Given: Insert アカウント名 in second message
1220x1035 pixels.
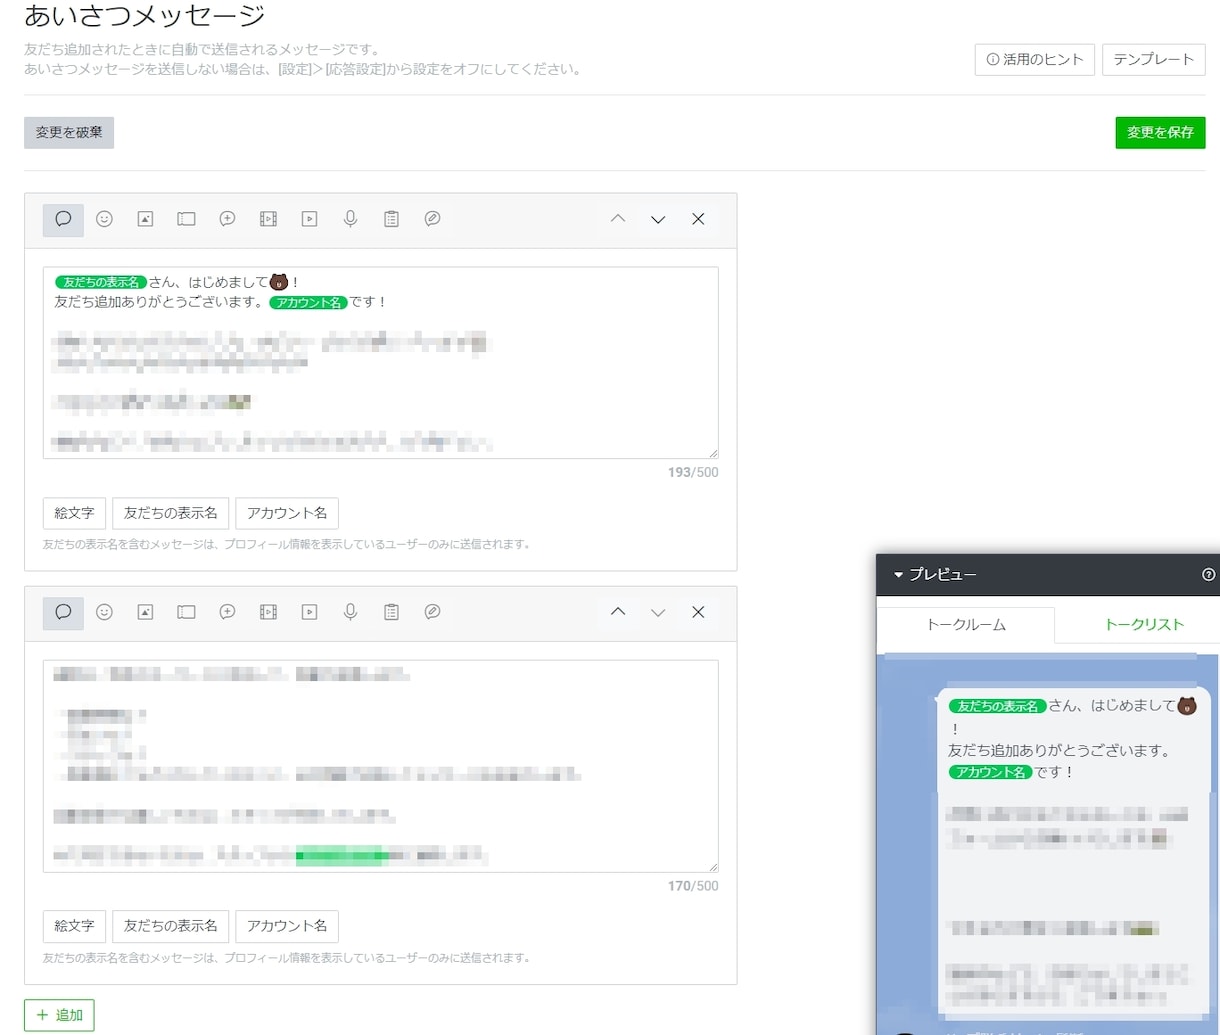Looking at the screenshot, I should (287, 926).
